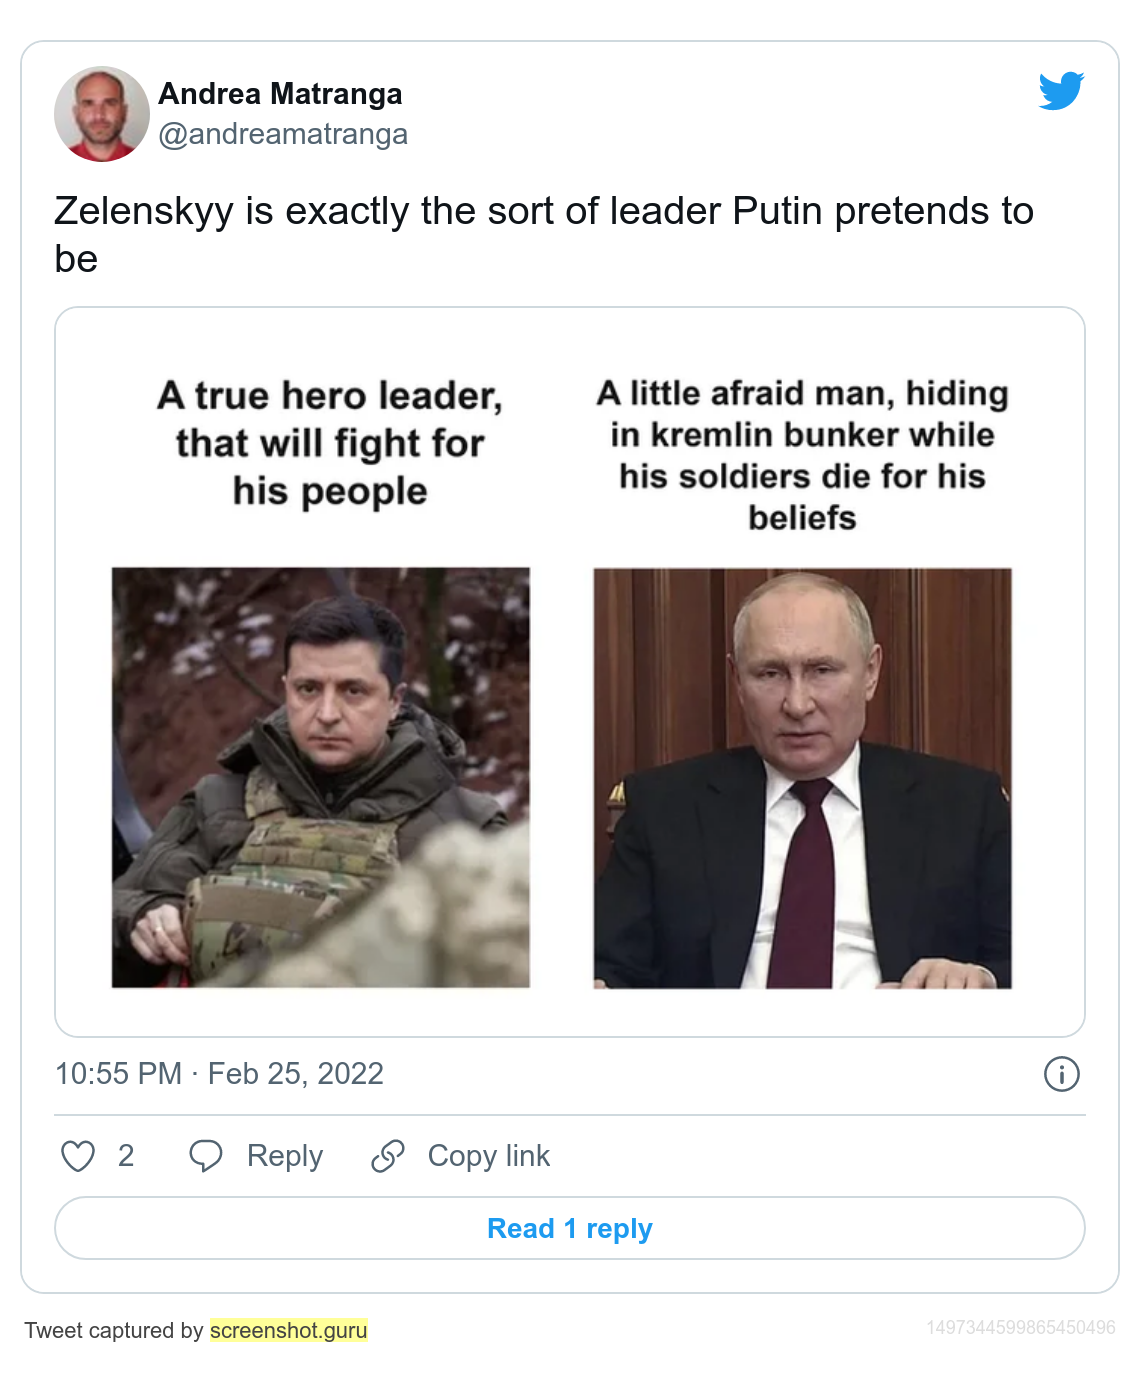Click the "A little afraid man" caption
1140x1386 pixels.
pyautogui.click(x=802, y=455)
